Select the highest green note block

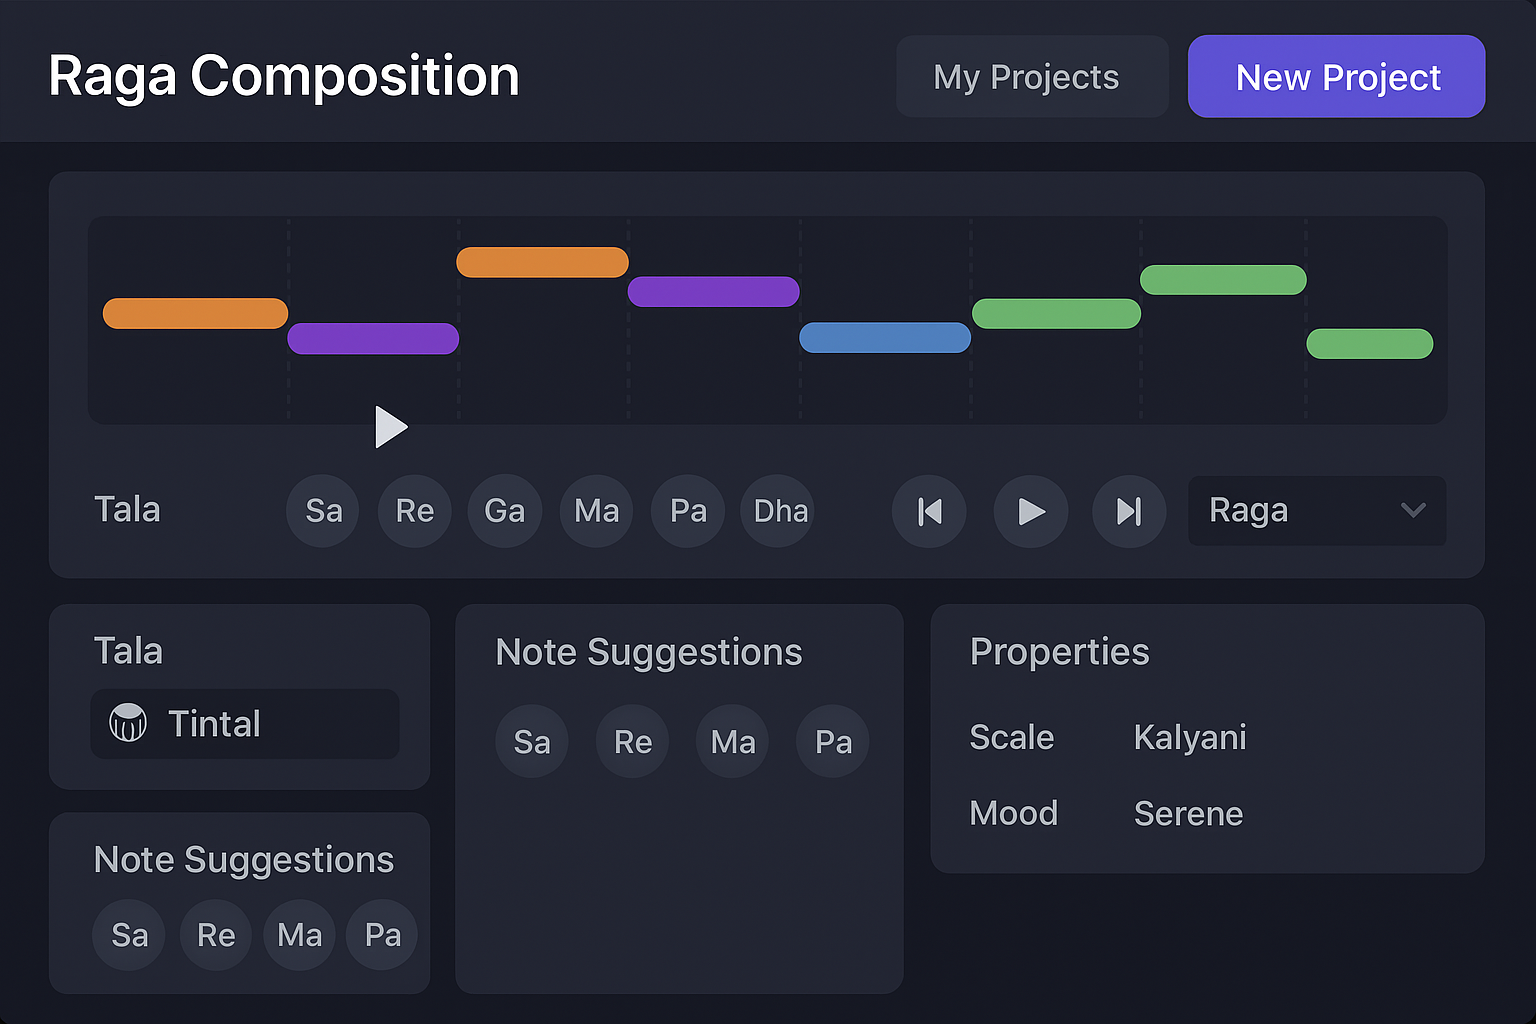click(x=1223, y=280)
